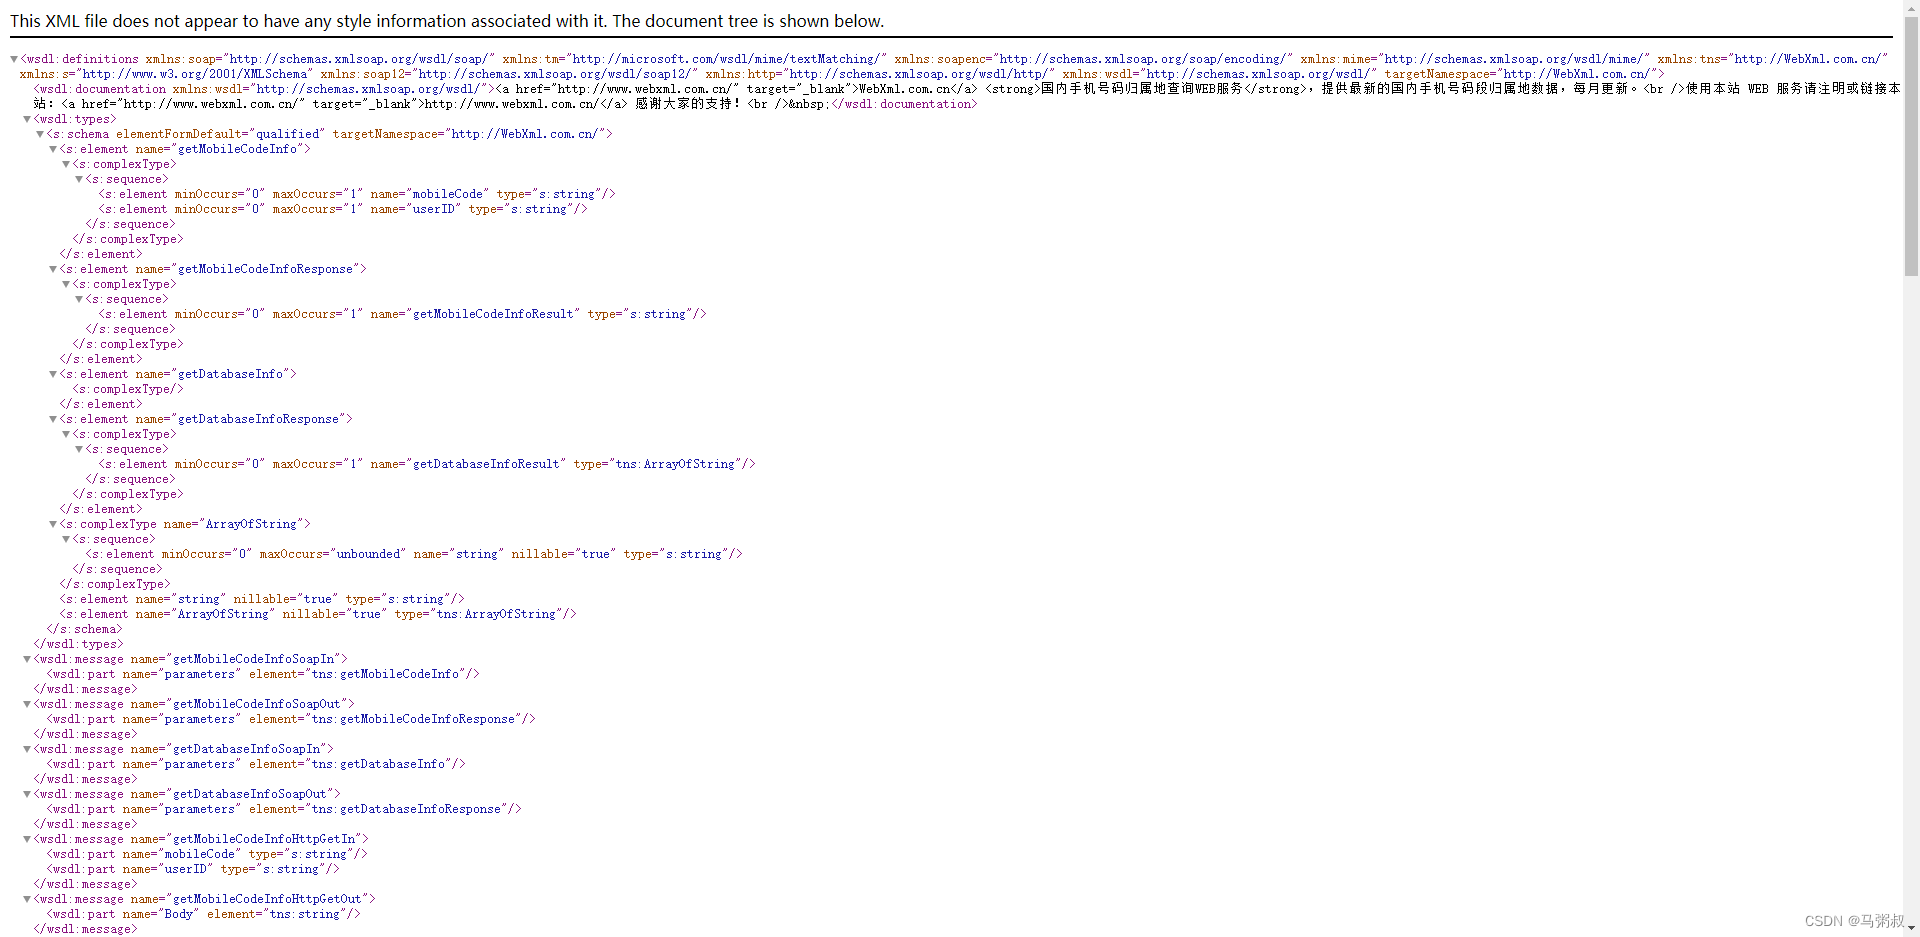Click s:element name="mobileCode" type s:string line
The image size is (1920, 937).
click(357, 194)
